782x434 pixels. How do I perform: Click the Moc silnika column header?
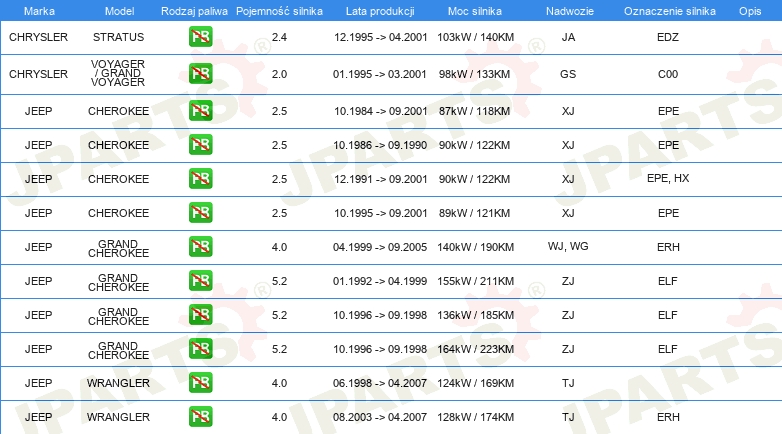(x=475, y=11)
